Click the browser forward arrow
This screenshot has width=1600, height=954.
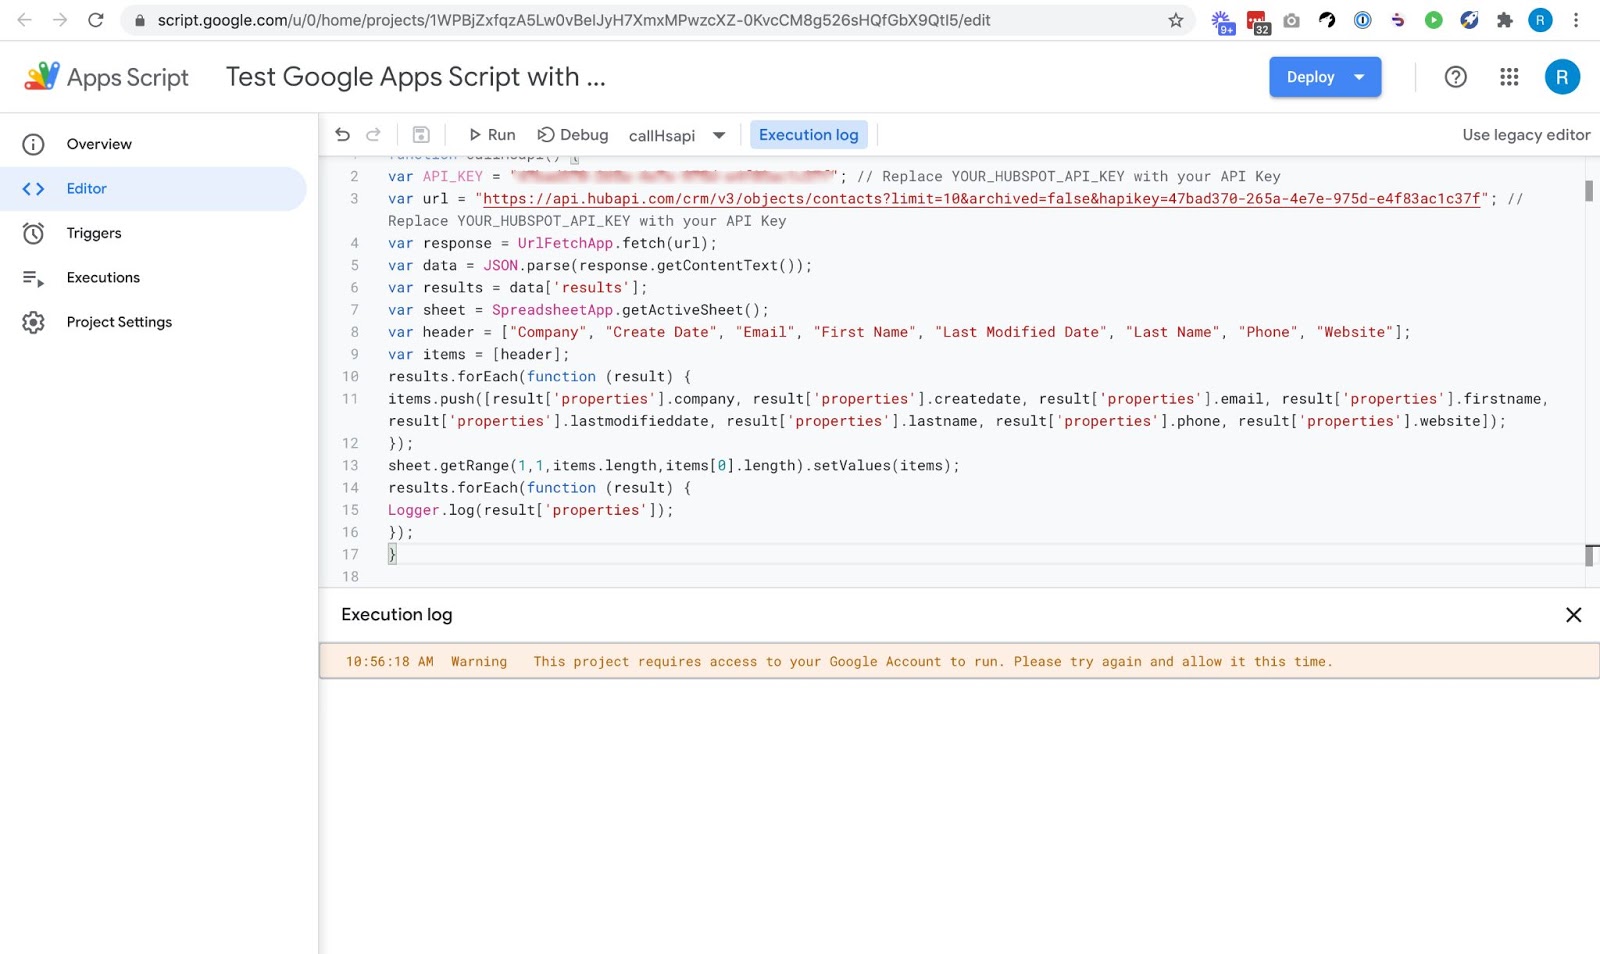[60, 20]
